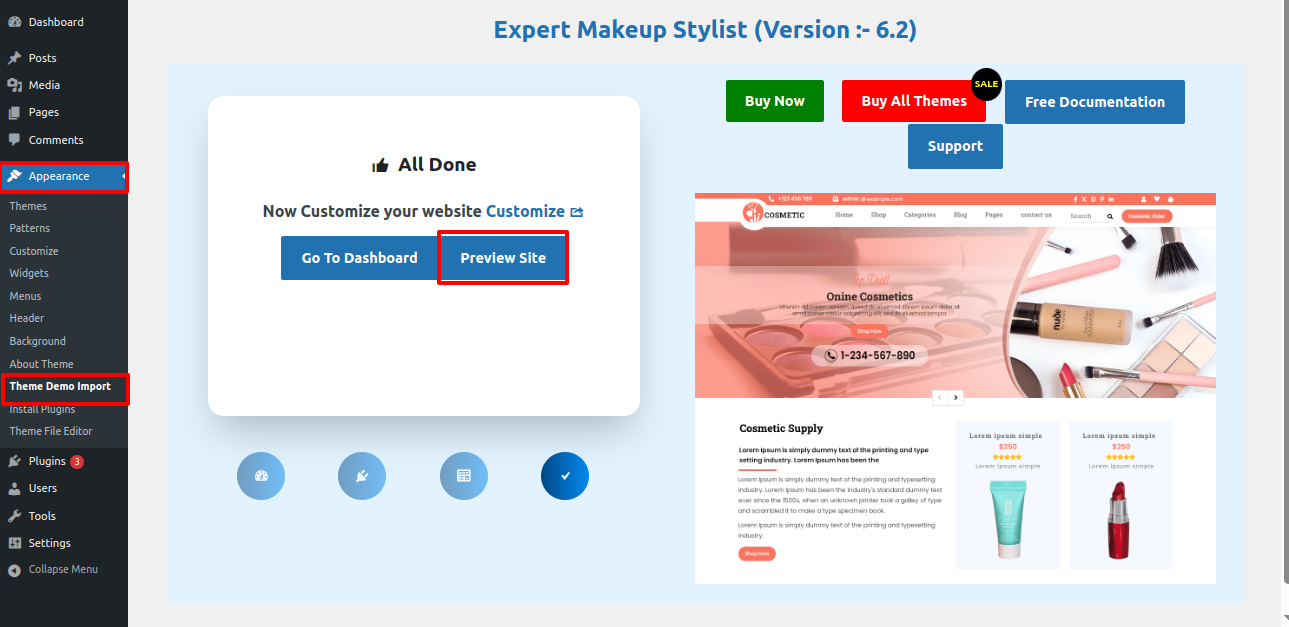Open Theme Demo Import submenu item

point(60,386)
